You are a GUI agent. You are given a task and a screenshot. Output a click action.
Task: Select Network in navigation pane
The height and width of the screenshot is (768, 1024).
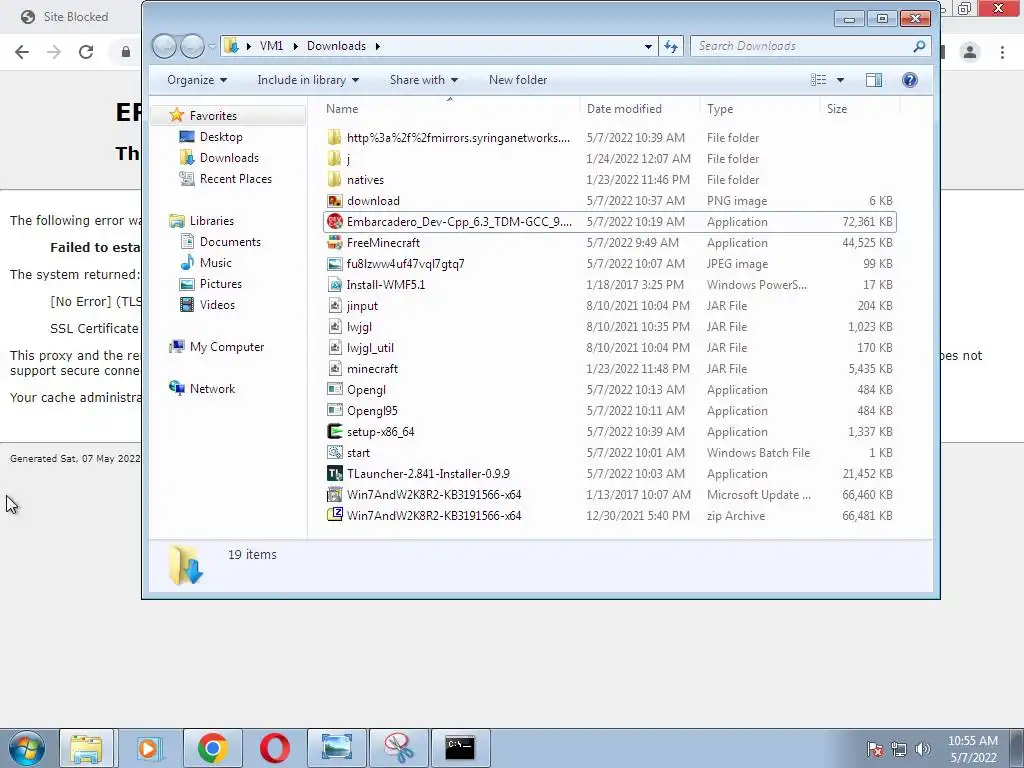pos(212,389)
